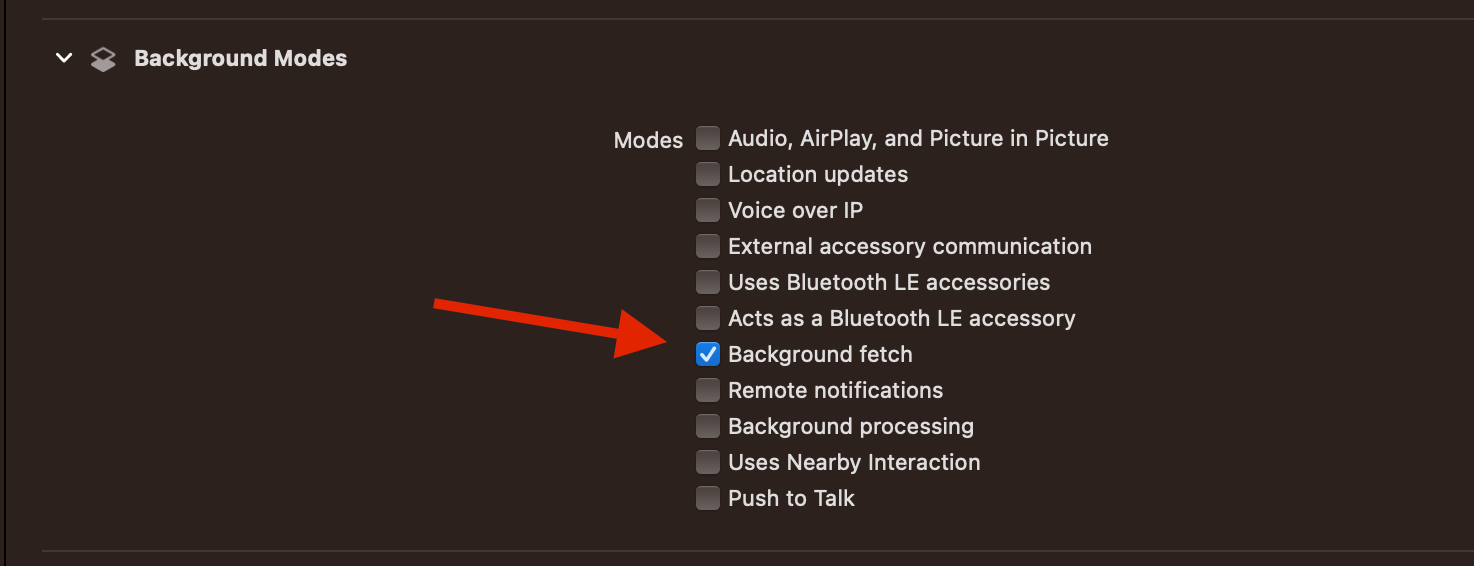Enable Uses Bluetooth LE accessories checkbox
This screenshot has width=1474, height=566.
pyautogui.click(x=708, y=282)
